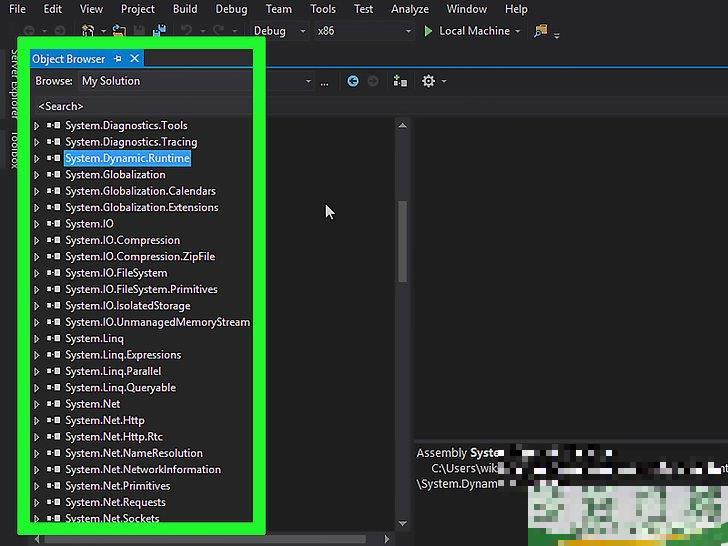Click the edit custom component set ellipsis
Screen dimensions: 728x546
[x=324, y=82]
